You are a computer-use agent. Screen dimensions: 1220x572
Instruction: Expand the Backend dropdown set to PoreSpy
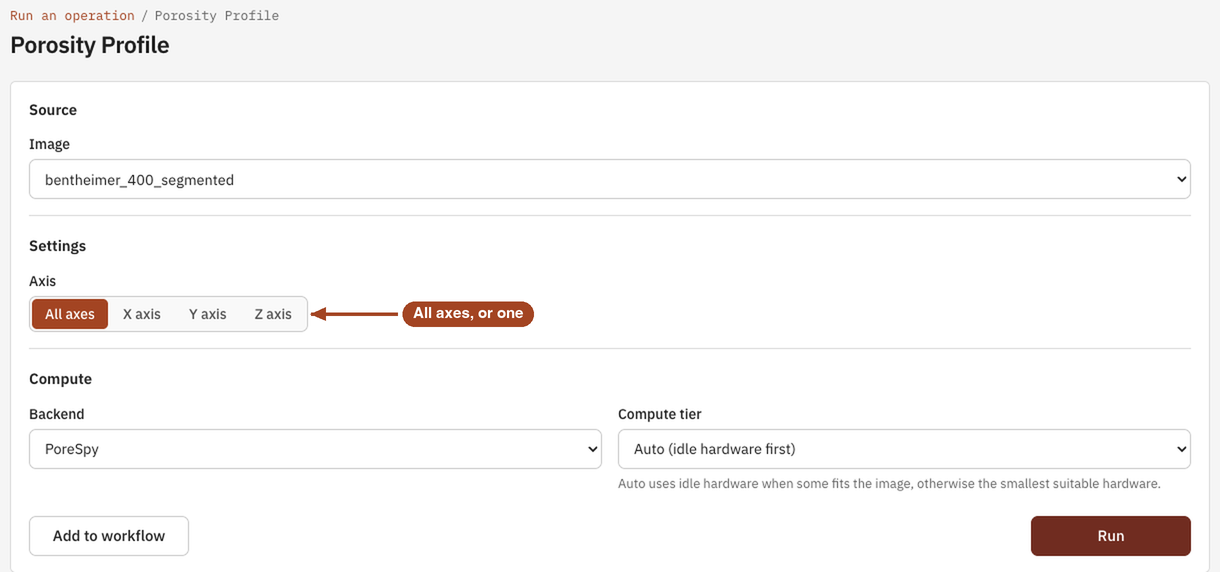point(315,449)
